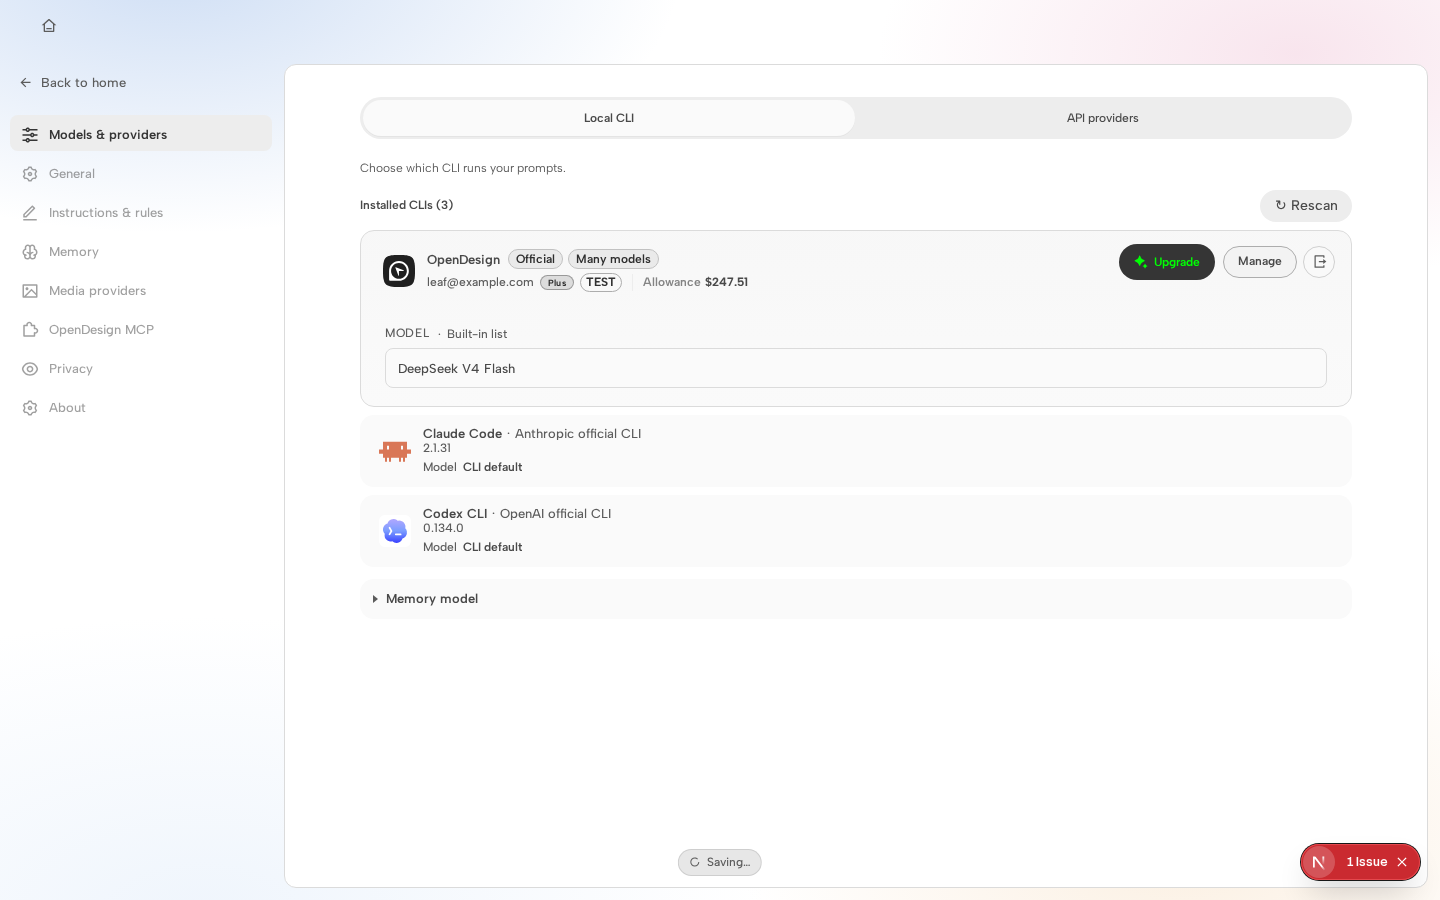
Task: Click the Installed CLIs (3) heading
Action: [406, 205]
